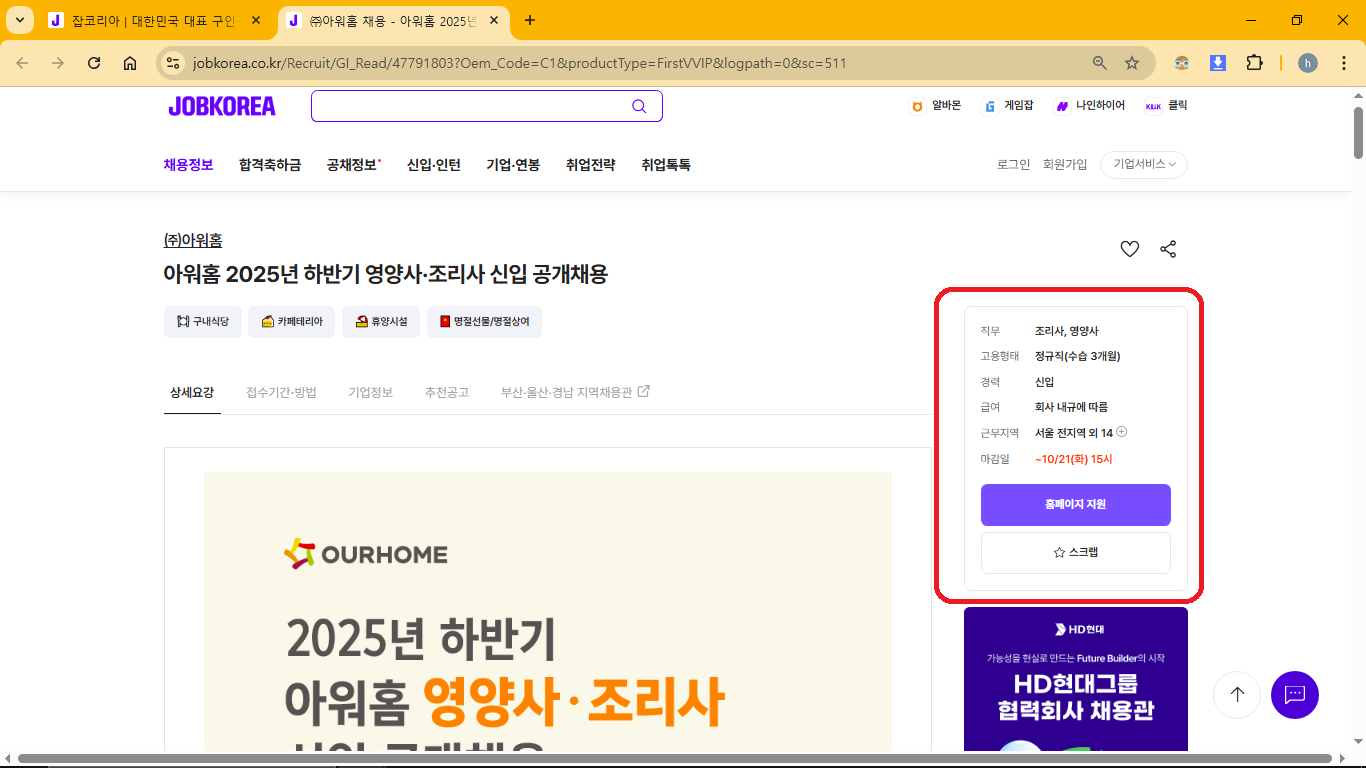Select the 합격축하금 menu item
Image resolution: width=1366 pixels, height=768 pixels.
point(270,165)
